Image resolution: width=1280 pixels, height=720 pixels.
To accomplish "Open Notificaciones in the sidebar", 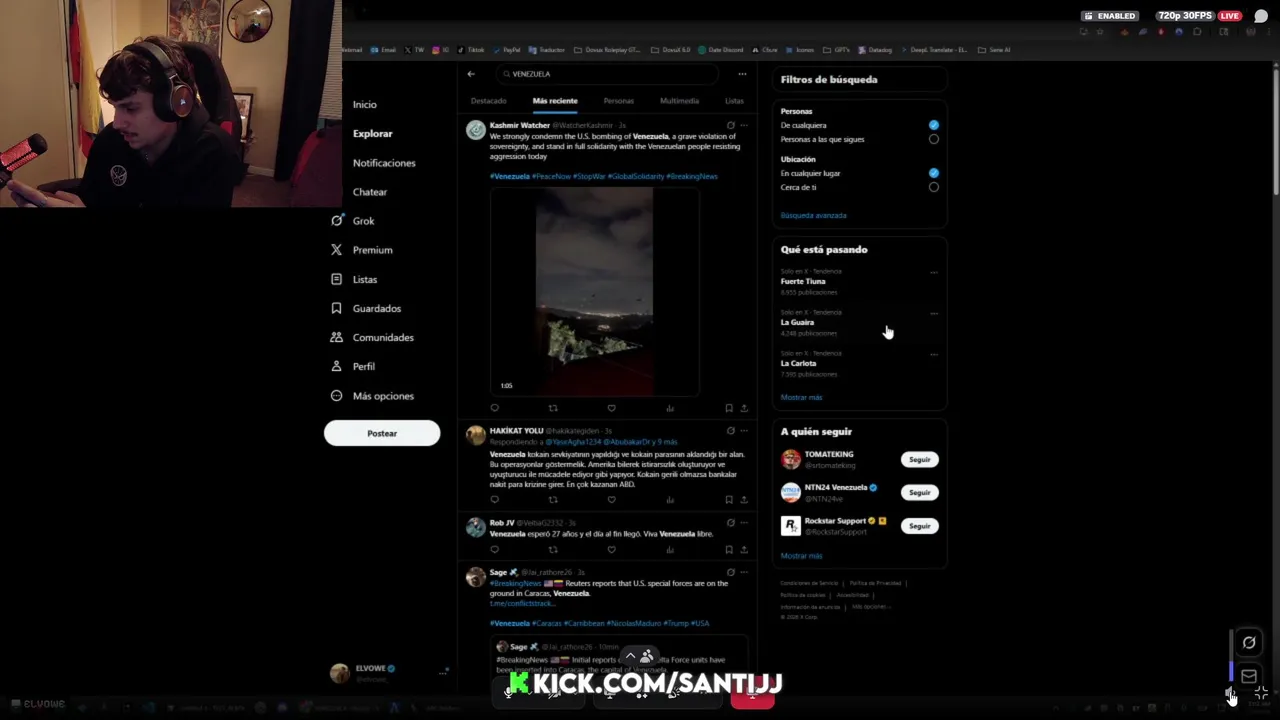I will [x=383, y=163].
